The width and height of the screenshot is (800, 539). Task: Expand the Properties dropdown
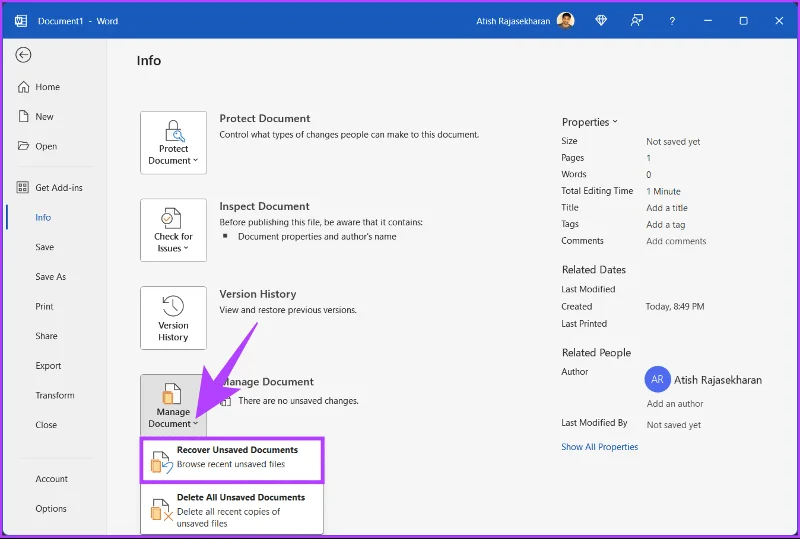[589, 122]
